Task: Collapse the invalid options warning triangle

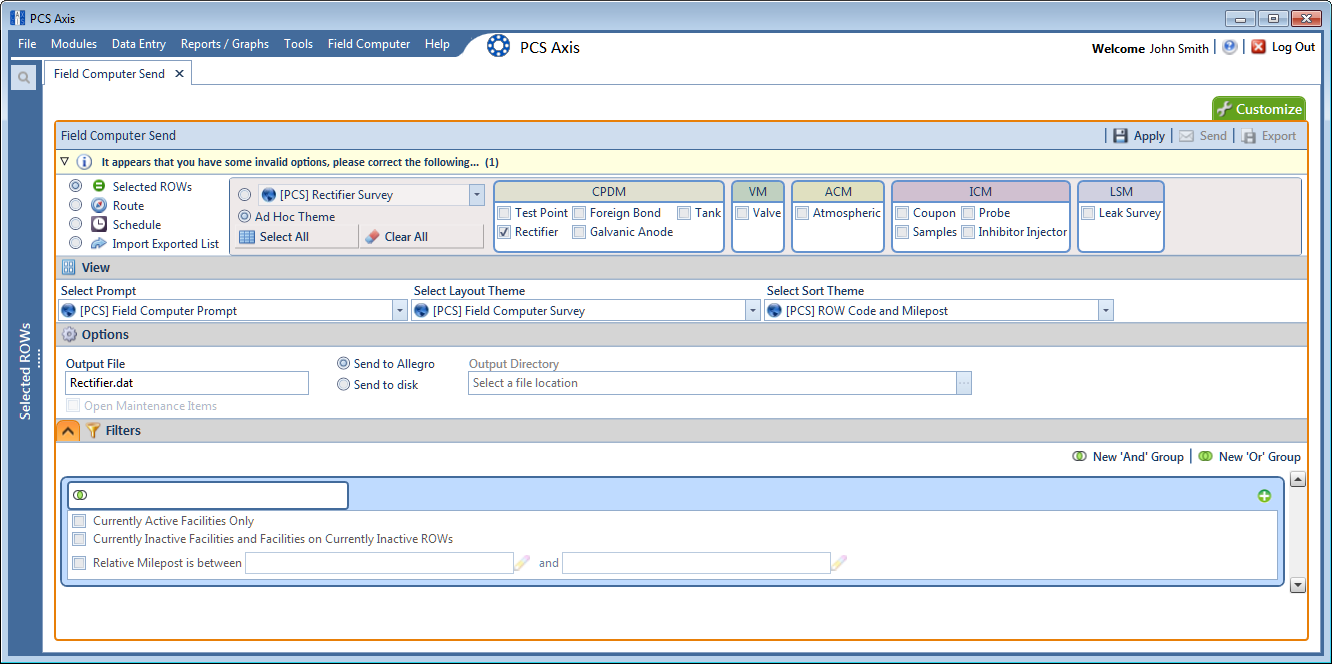Action: click(64, 161)
